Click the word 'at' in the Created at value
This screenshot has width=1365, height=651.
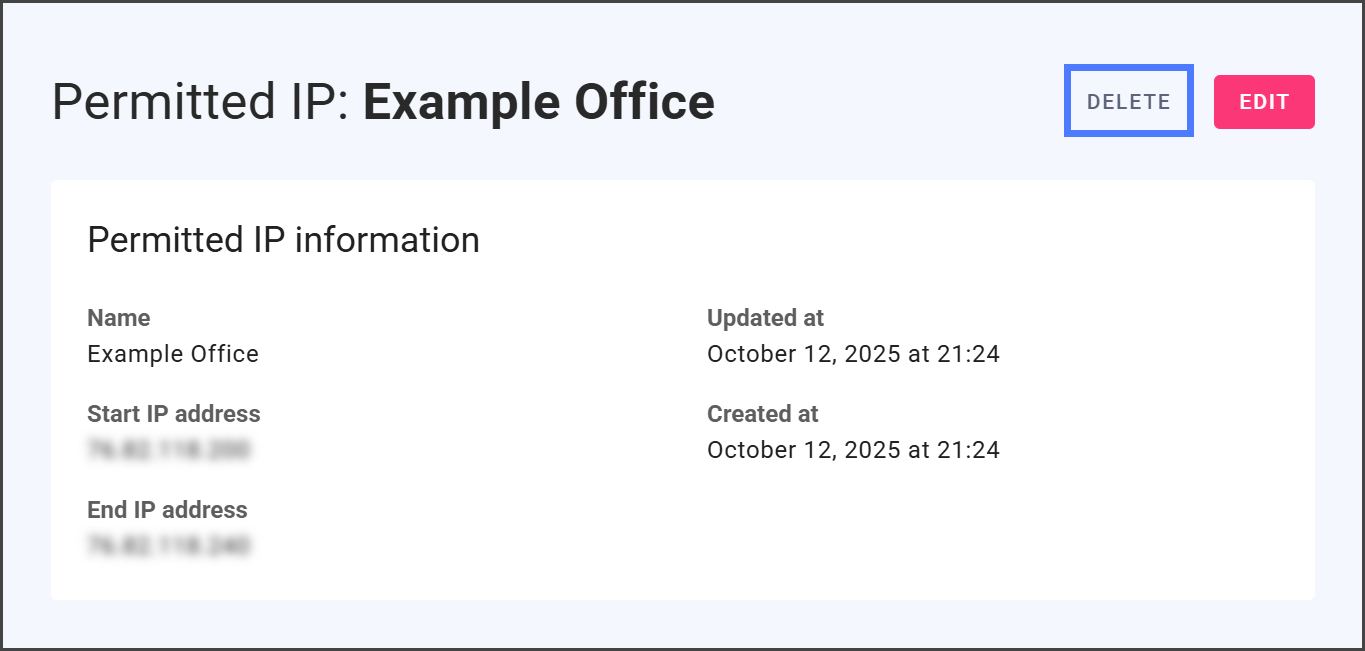pos(917,450)
